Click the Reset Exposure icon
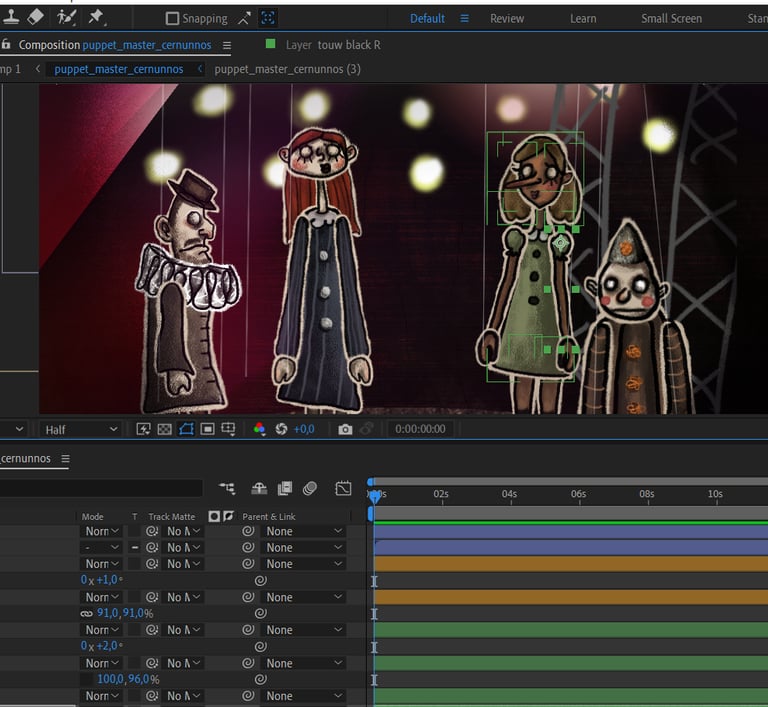The width and height of the screenshot is (768, 707). pos(281,429)
